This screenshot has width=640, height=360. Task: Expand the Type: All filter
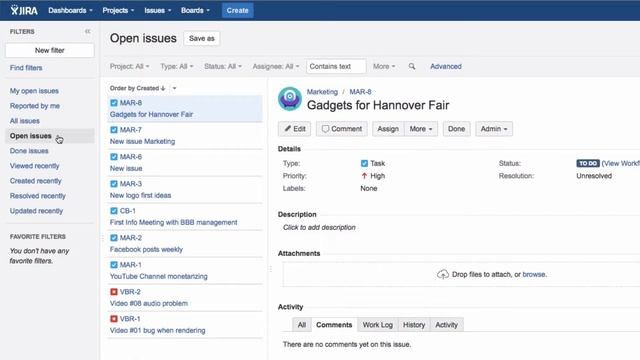[177, 66]
